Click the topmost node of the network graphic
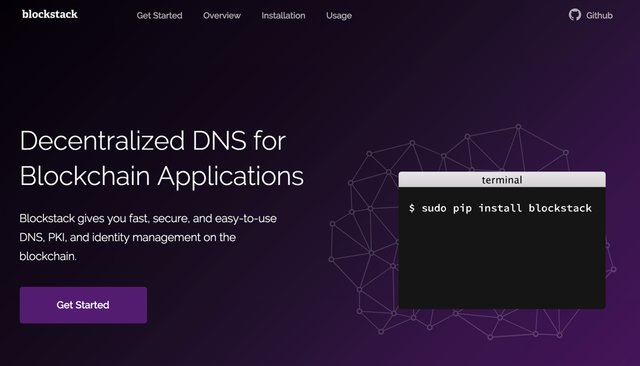640x366 pixels. click(x=518, y=126)
